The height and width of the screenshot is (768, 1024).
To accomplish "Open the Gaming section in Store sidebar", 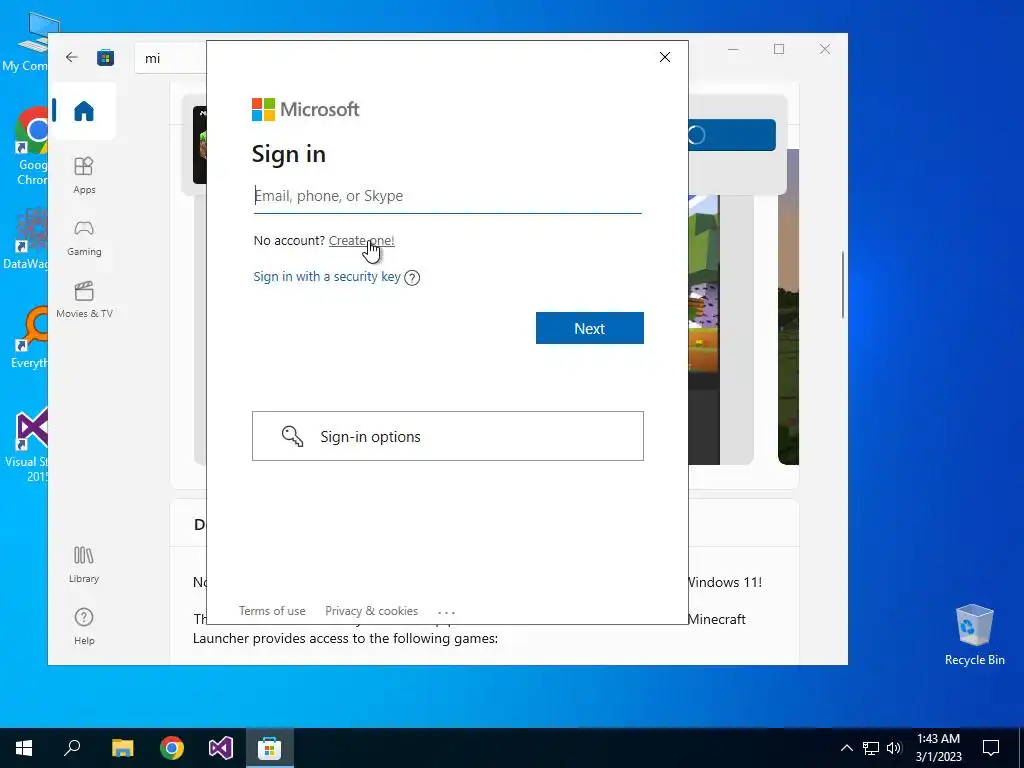I will tap(84, 238).
